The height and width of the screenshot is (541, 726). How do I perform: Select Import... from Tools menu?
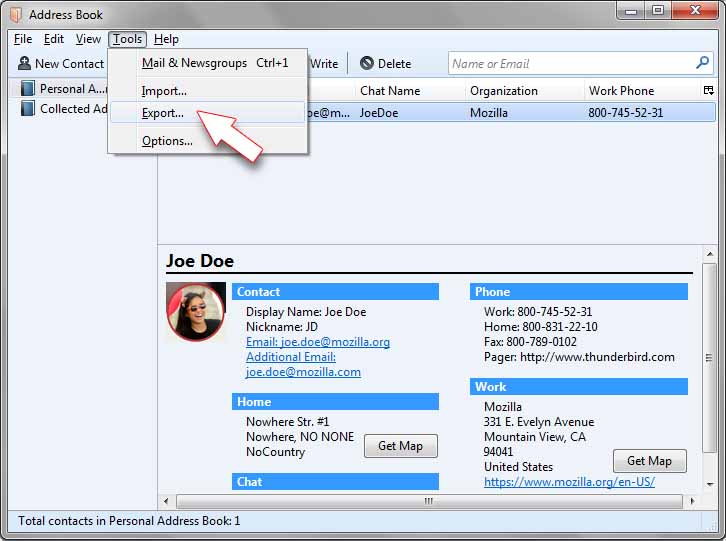[208, 91]
